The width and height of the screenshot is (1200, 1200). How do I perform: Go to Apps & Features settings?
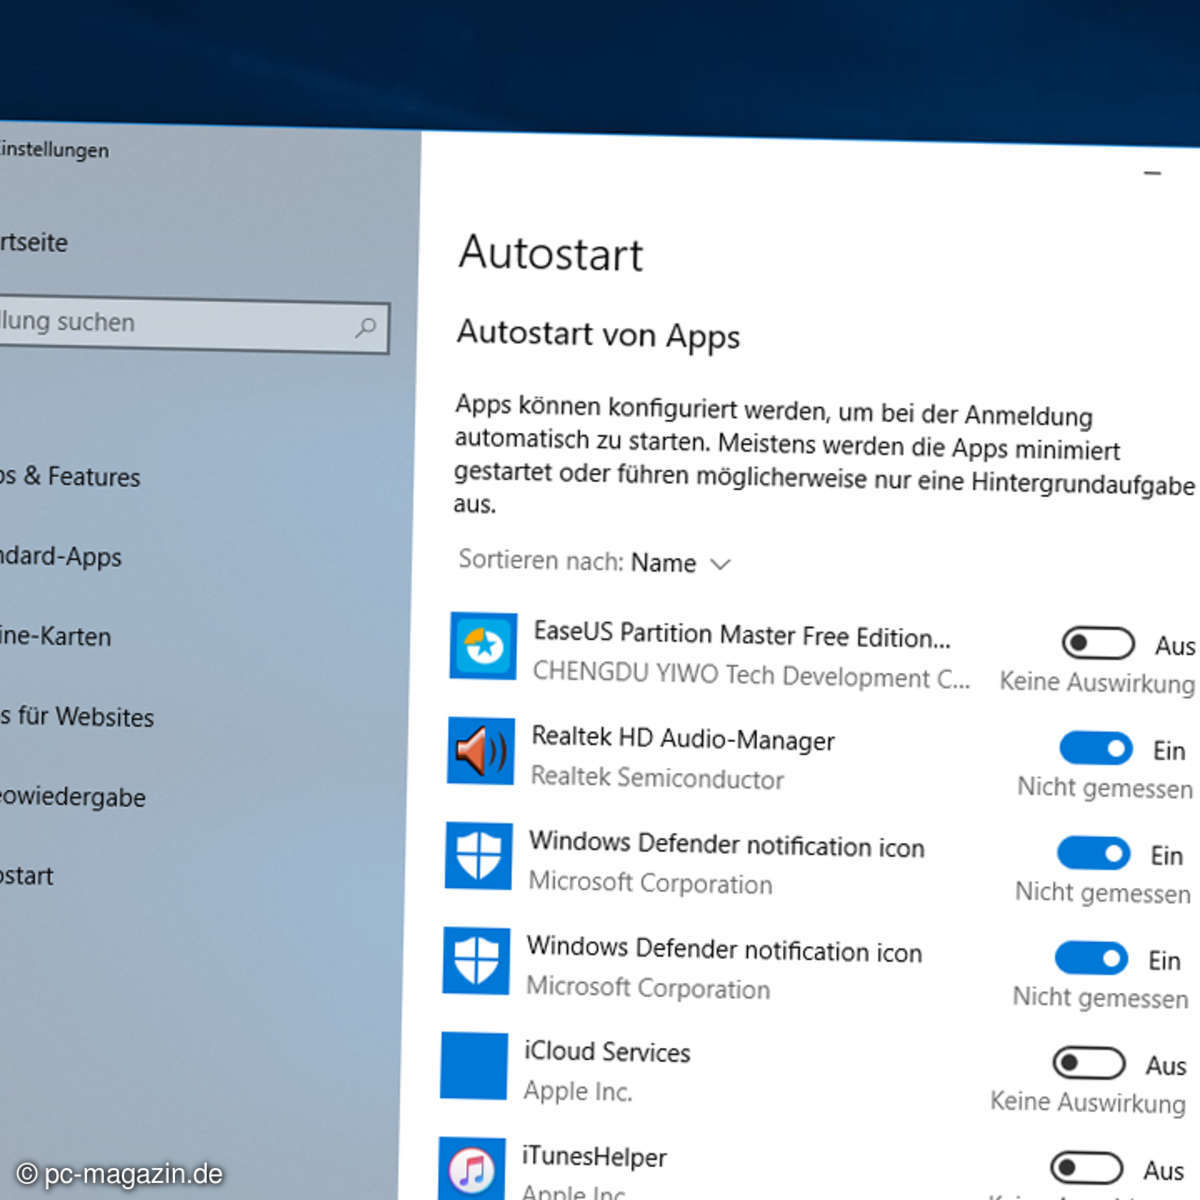pyautogui.click(x=70, y=477)
